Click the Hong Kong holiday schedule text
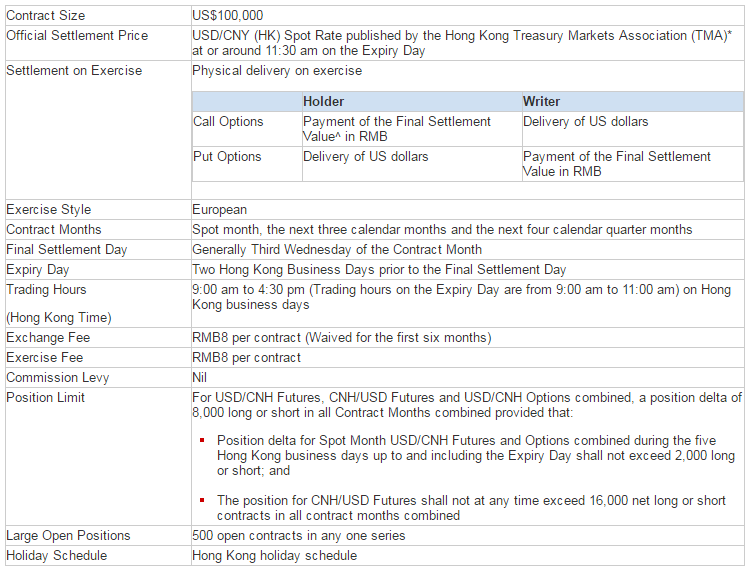Image resolution: width=752 pixels, height=574 pixels. coord(274,556)
